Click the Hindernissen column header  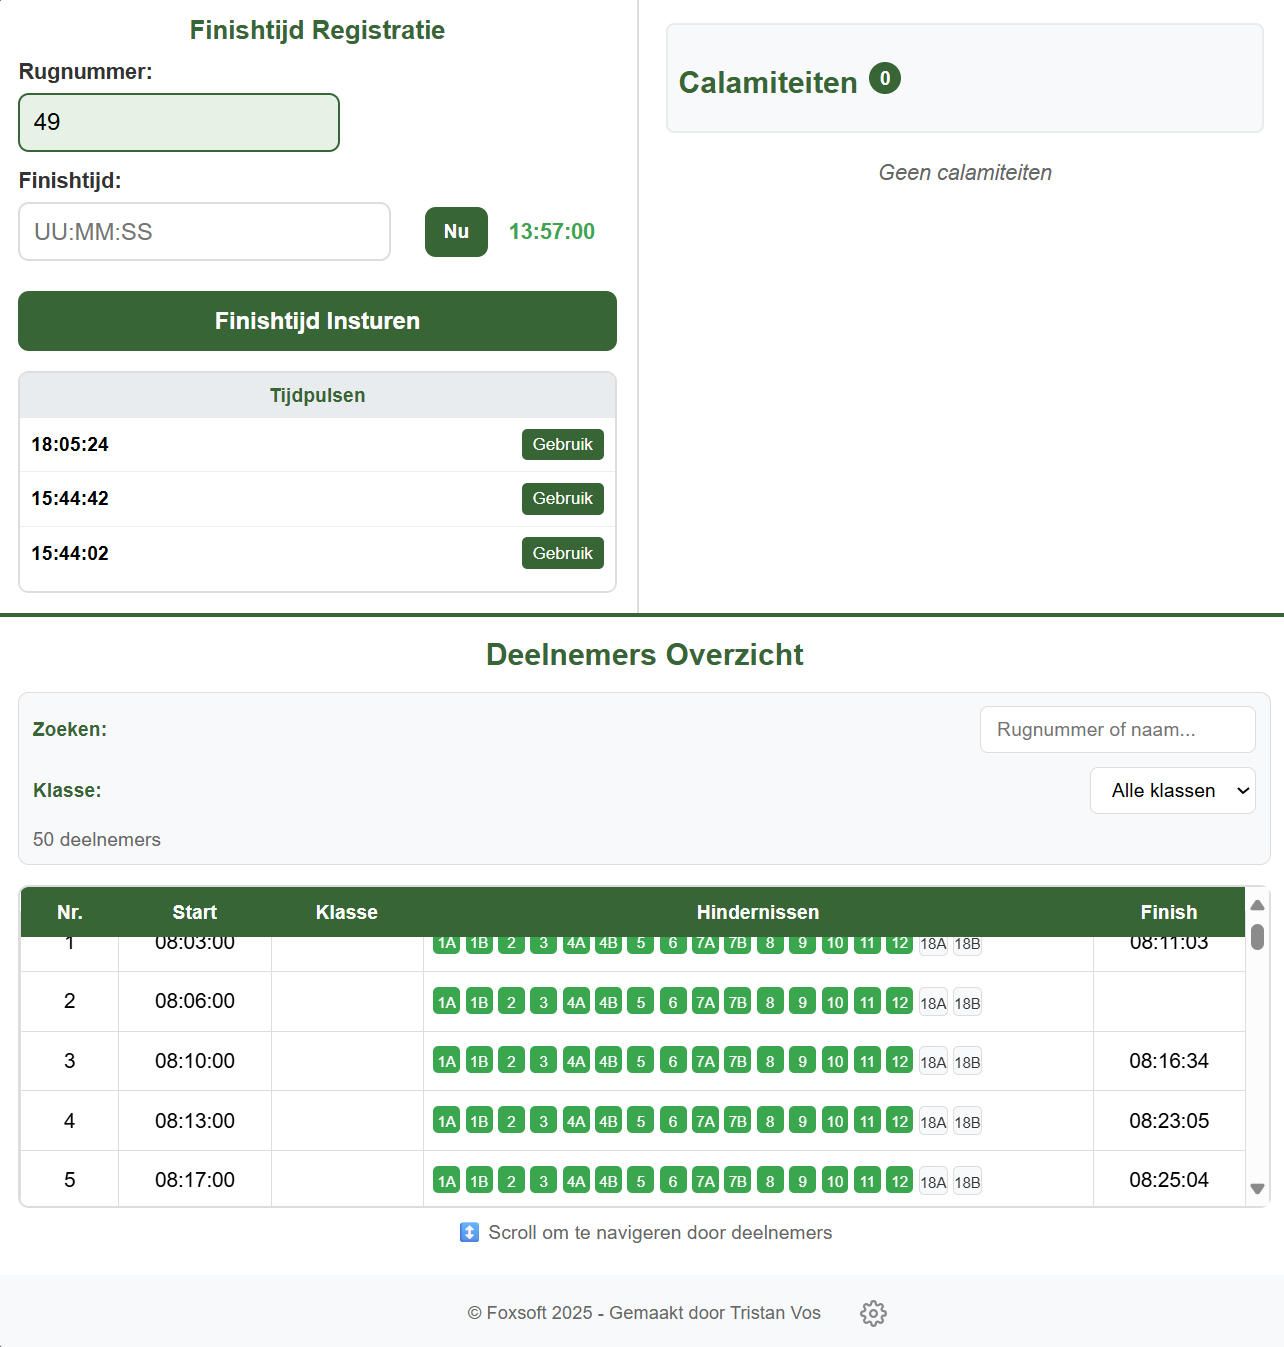(757, 912)
